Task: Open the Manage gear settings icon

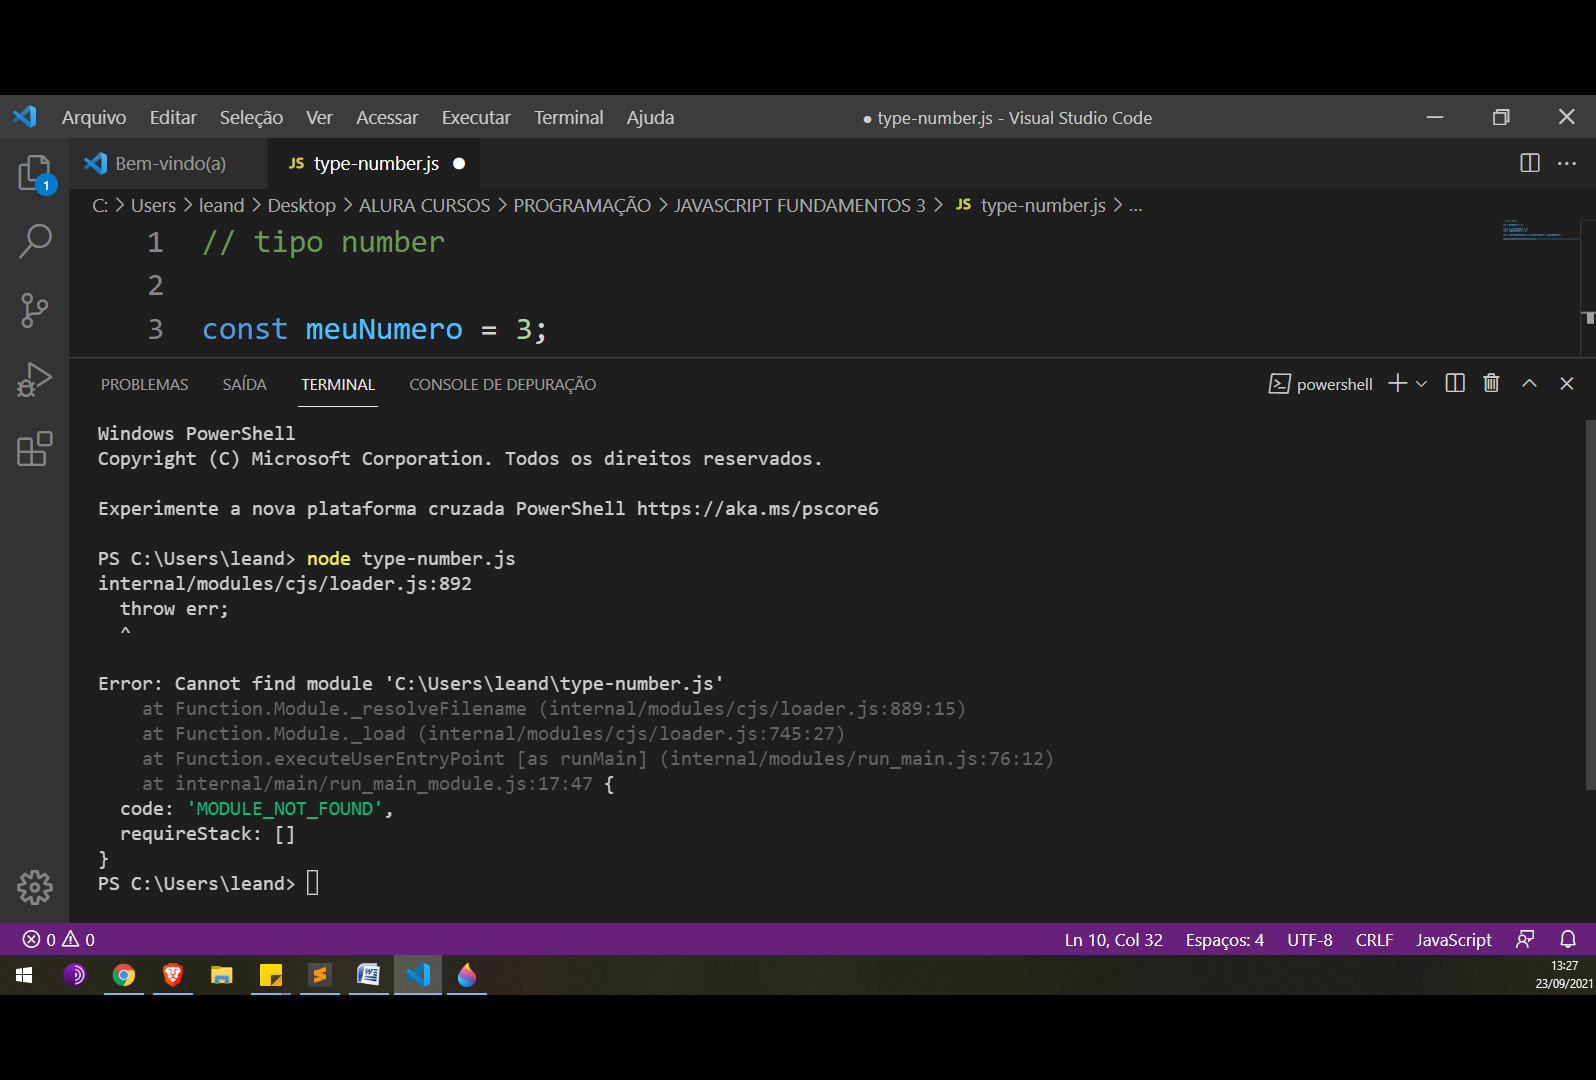Action: pyautogui.click(x=35, y=887)
